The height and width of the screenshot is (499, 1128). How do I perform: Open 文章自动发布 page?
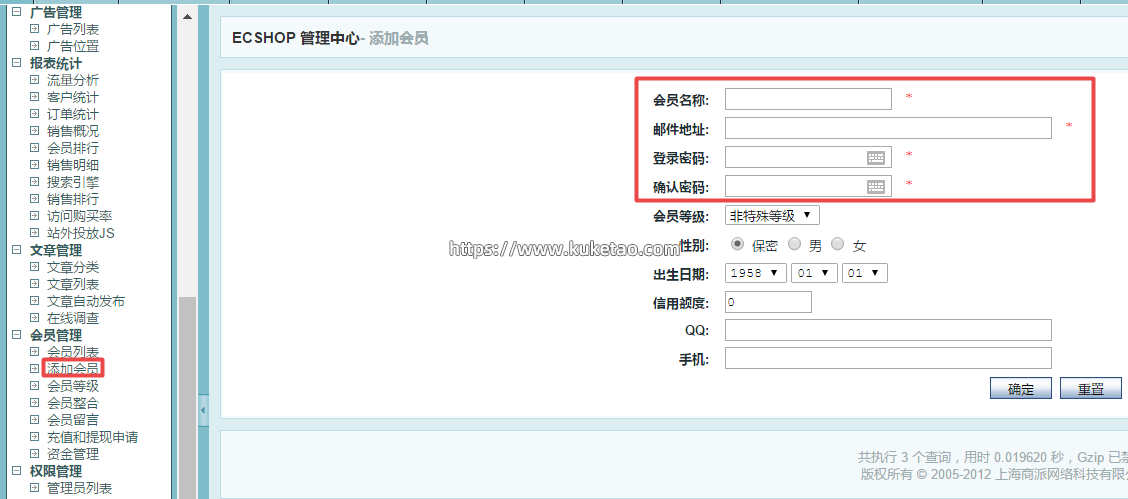86,301
